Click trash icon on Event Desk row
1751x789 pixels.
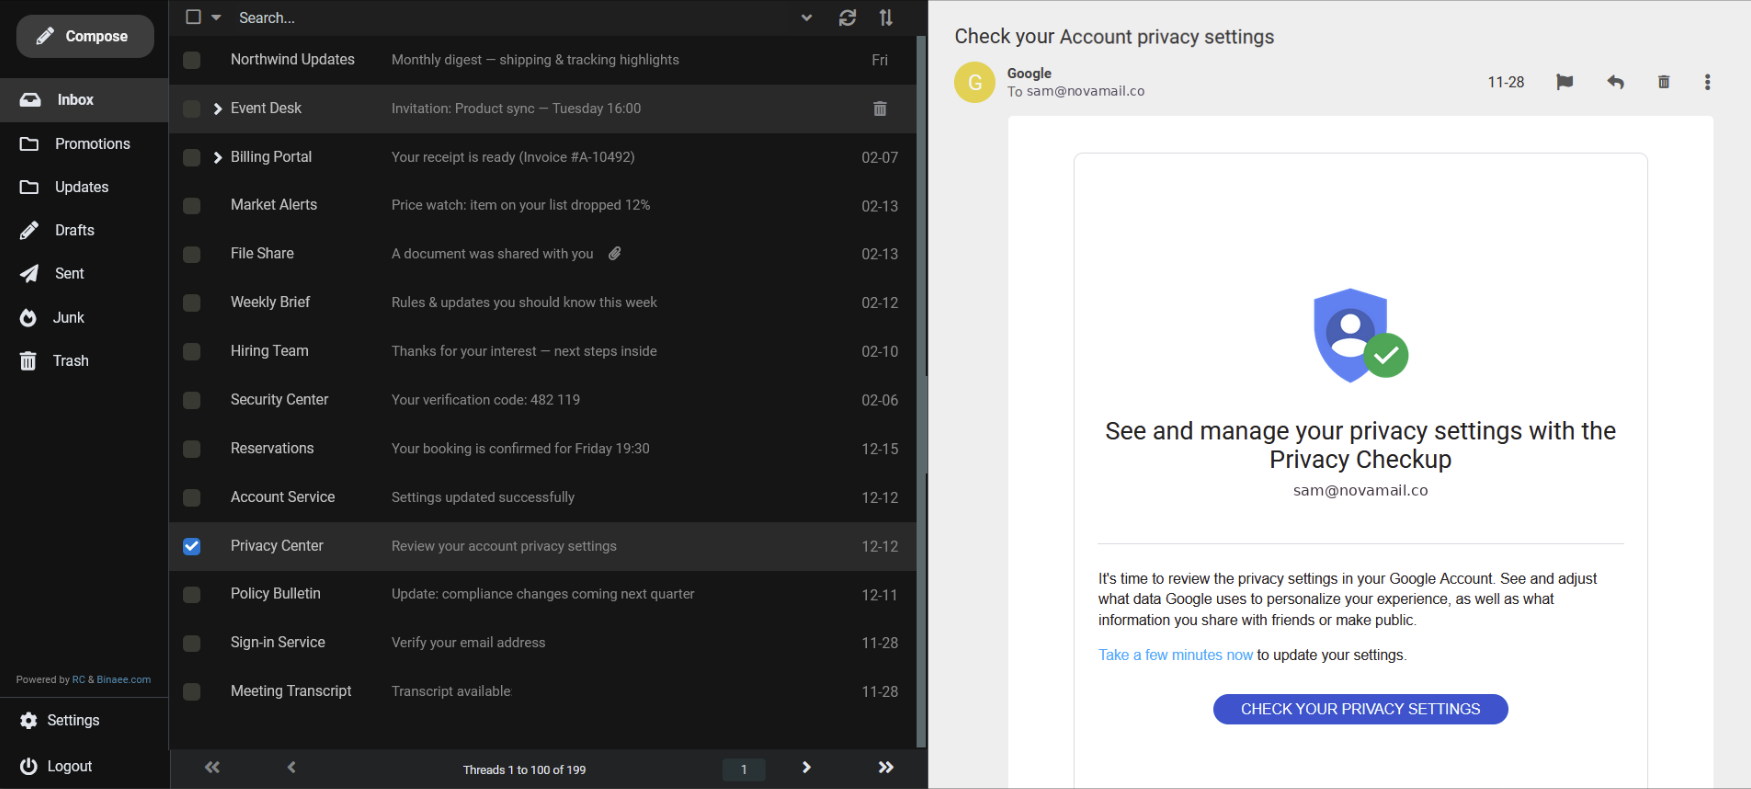tap(880, 109)
